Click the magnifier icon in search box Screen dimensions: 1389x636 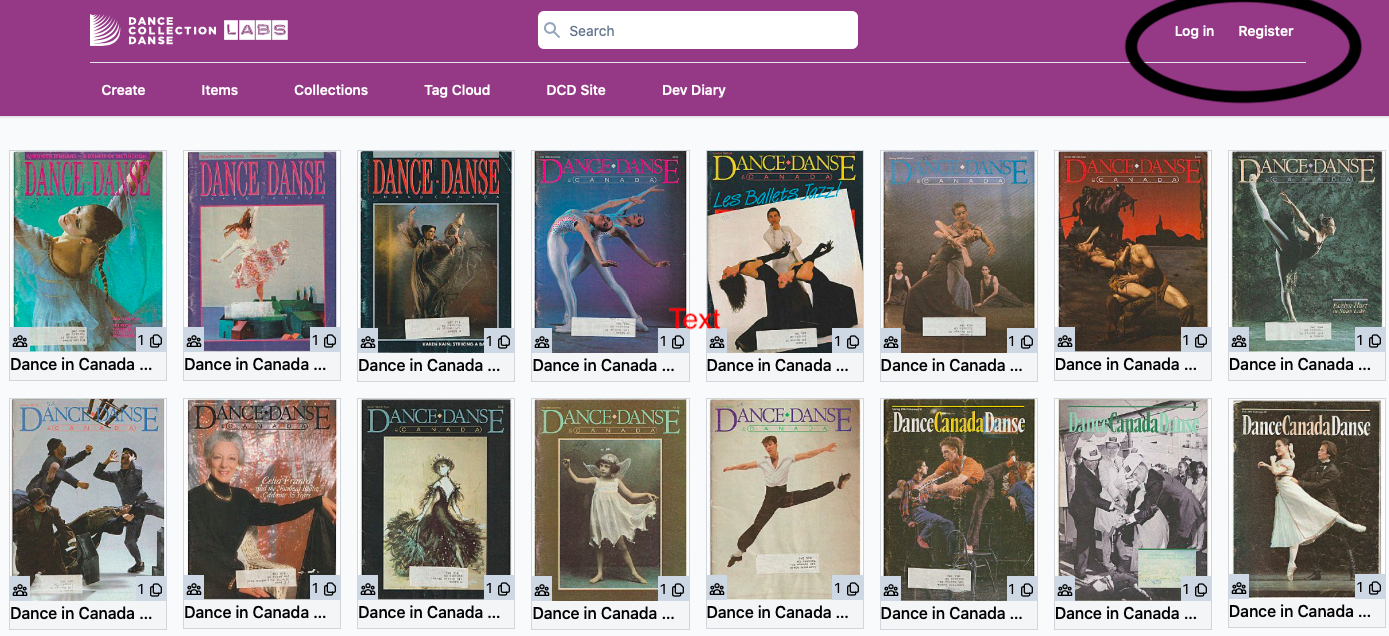[x=552, y=30]
